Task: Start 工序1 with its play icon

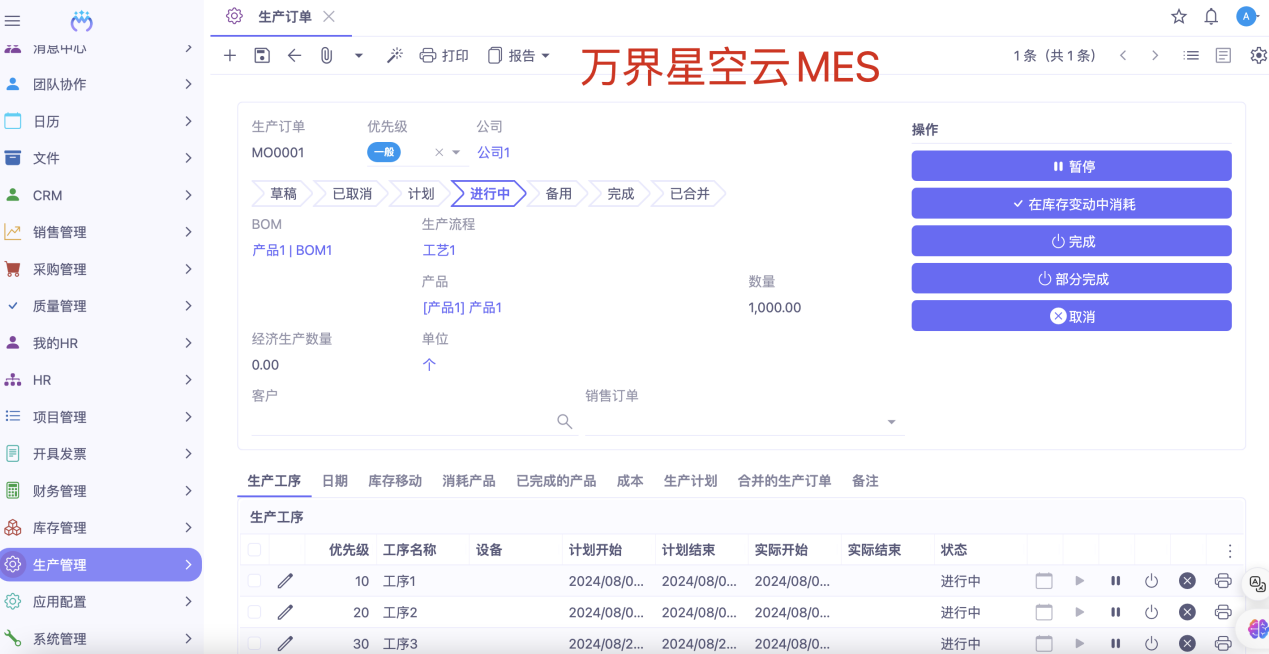Action: pos(1080,580)
